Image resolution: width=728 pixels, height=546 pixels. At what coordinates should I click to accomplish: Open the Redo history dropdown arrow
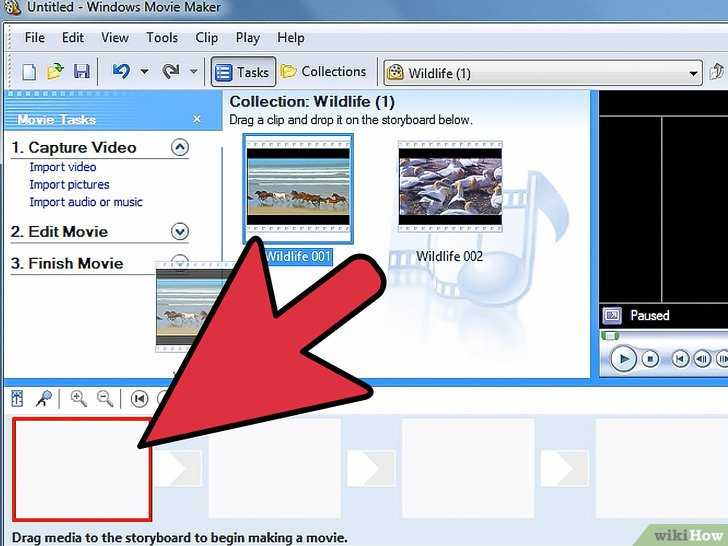[x=194, y=72]
